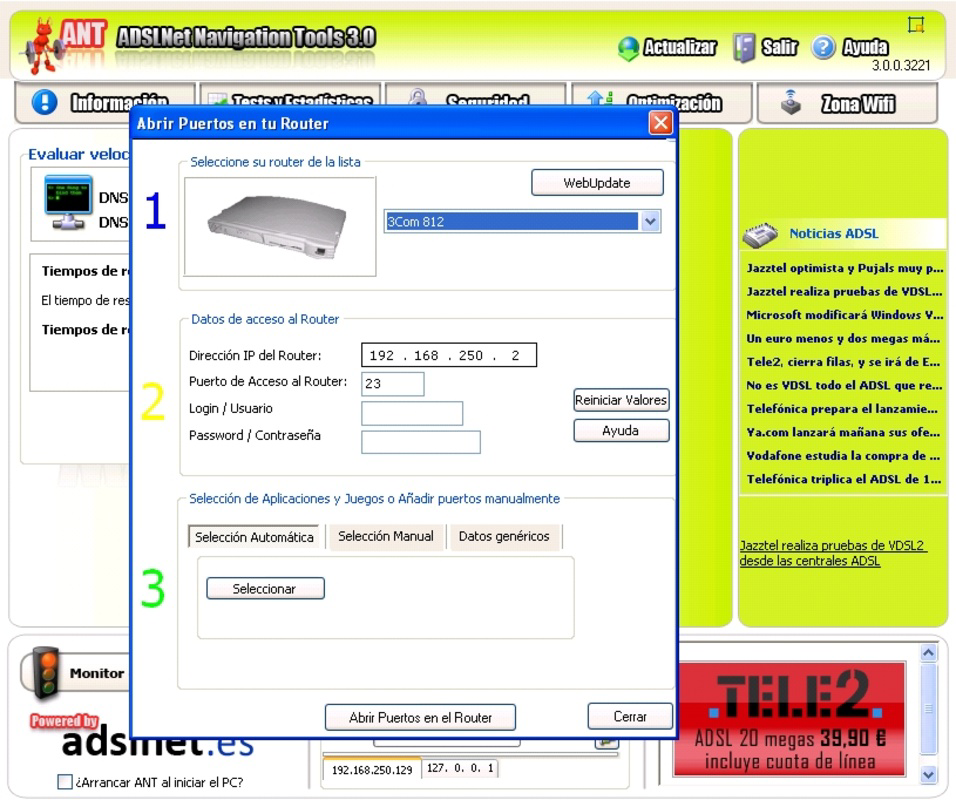Screen dimensions: 956x800
Task: Click the Ayuda question mark icon
Action: (823, 48)
